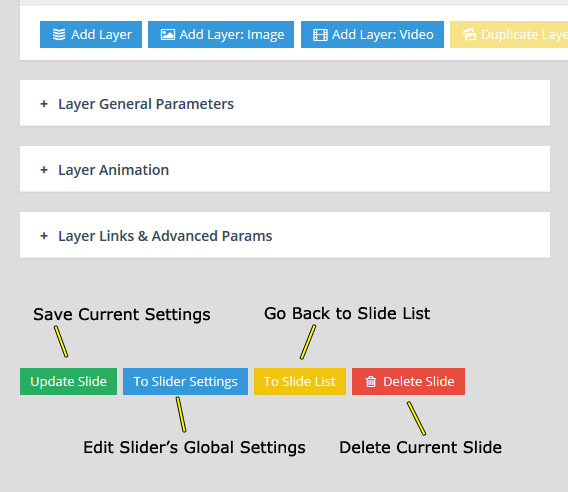Click the plus icon beside Layer General Parameters
This screenshot has height=492, width=568.
click(x=44, y=104)
